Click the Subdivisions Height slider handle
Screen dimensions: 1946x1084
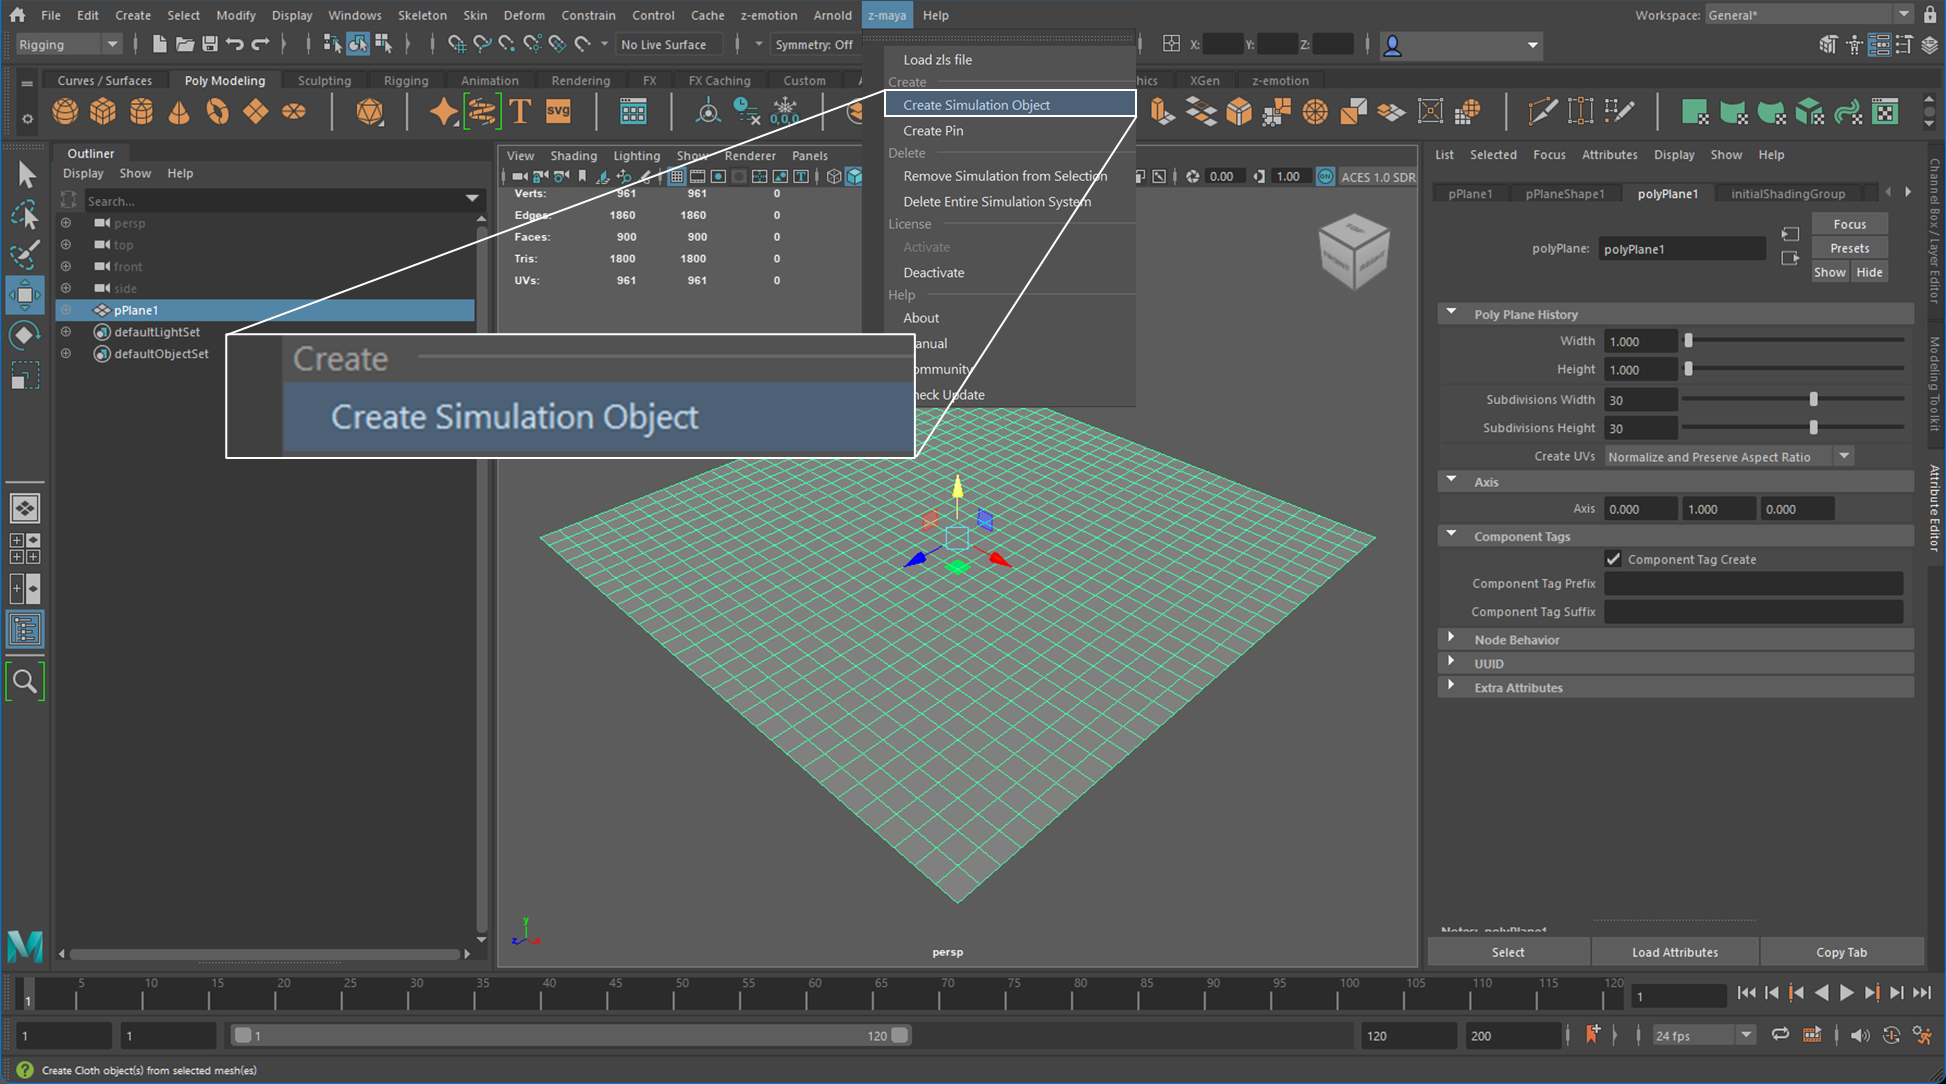pyautogui.click(x=1813, y=427)
